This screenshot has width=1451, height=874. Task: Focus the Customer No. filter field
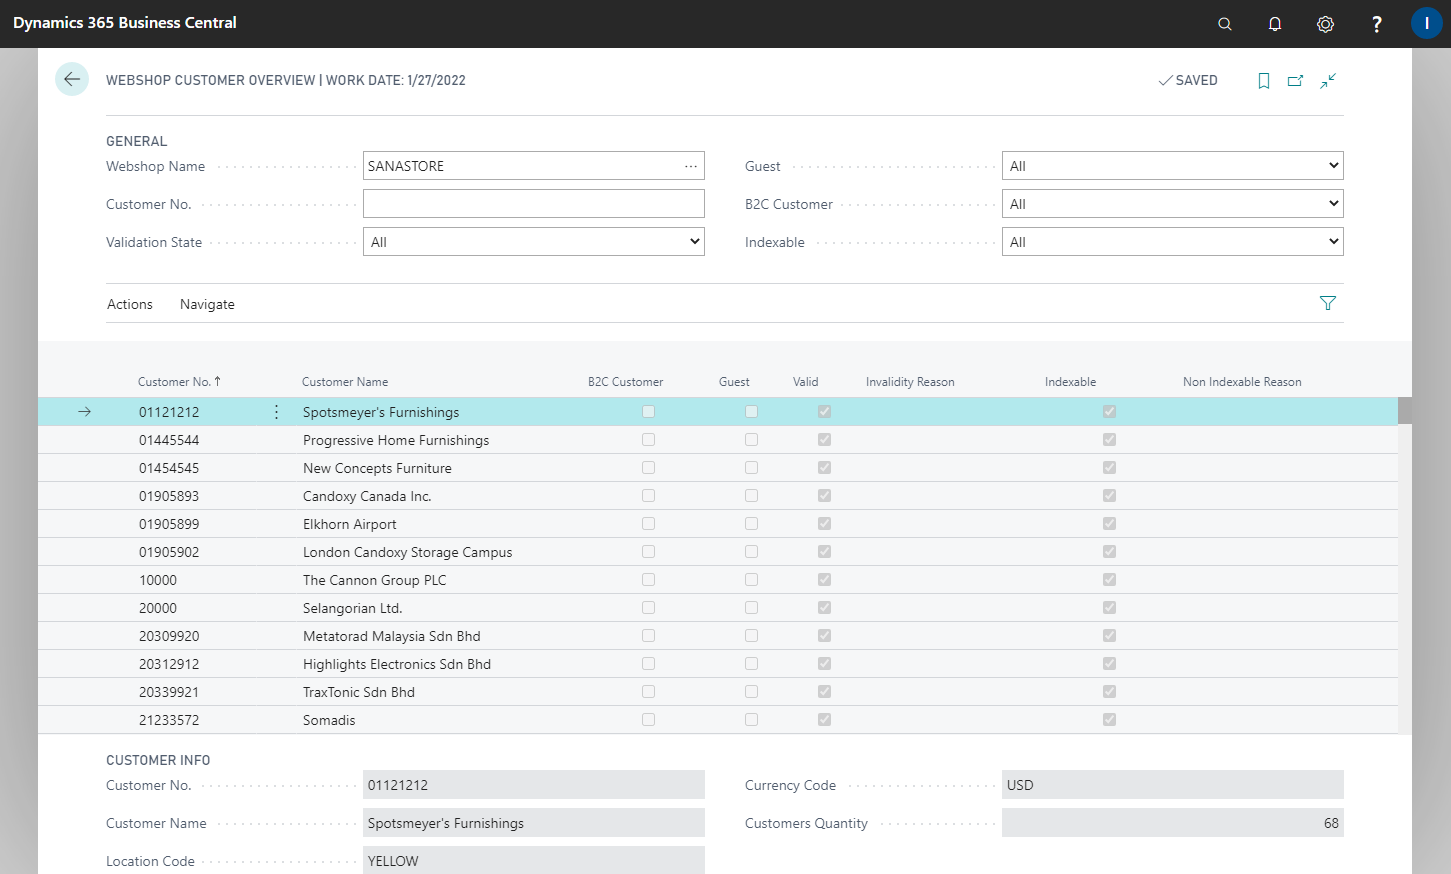tap(533, 204)
